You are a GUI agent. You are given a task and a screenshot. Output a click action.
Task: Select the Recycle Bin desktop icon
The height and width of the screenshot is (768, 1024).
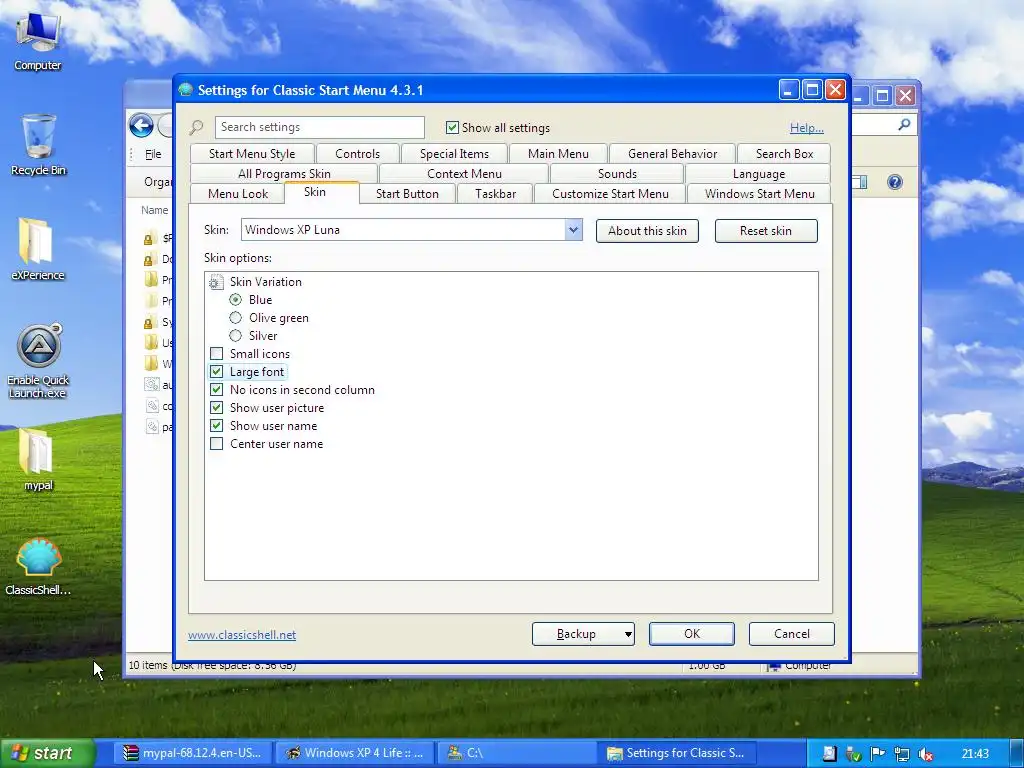[x=38, y=144]
